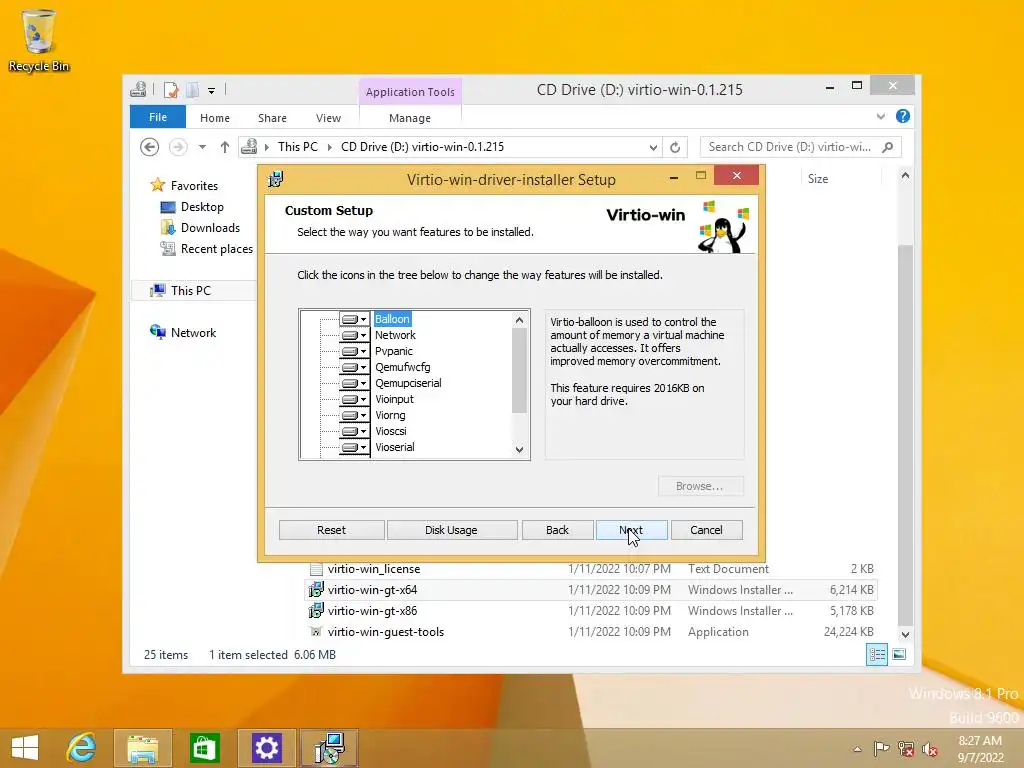Collapse the ribbon with the chevron
Viewport: 1024px width, 768px height.
881,116
